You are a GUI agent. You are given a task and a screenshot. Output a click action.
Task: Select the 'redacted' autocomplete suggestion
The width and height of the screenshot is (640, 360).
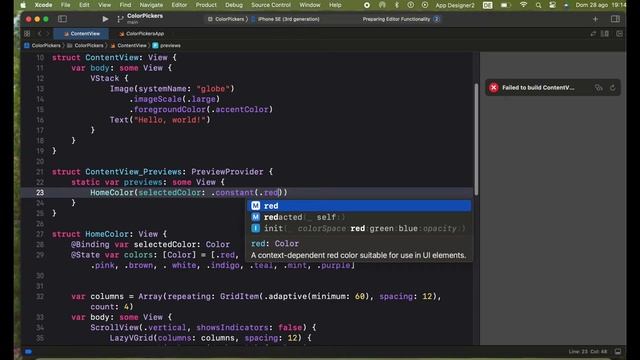coord(359,217)
